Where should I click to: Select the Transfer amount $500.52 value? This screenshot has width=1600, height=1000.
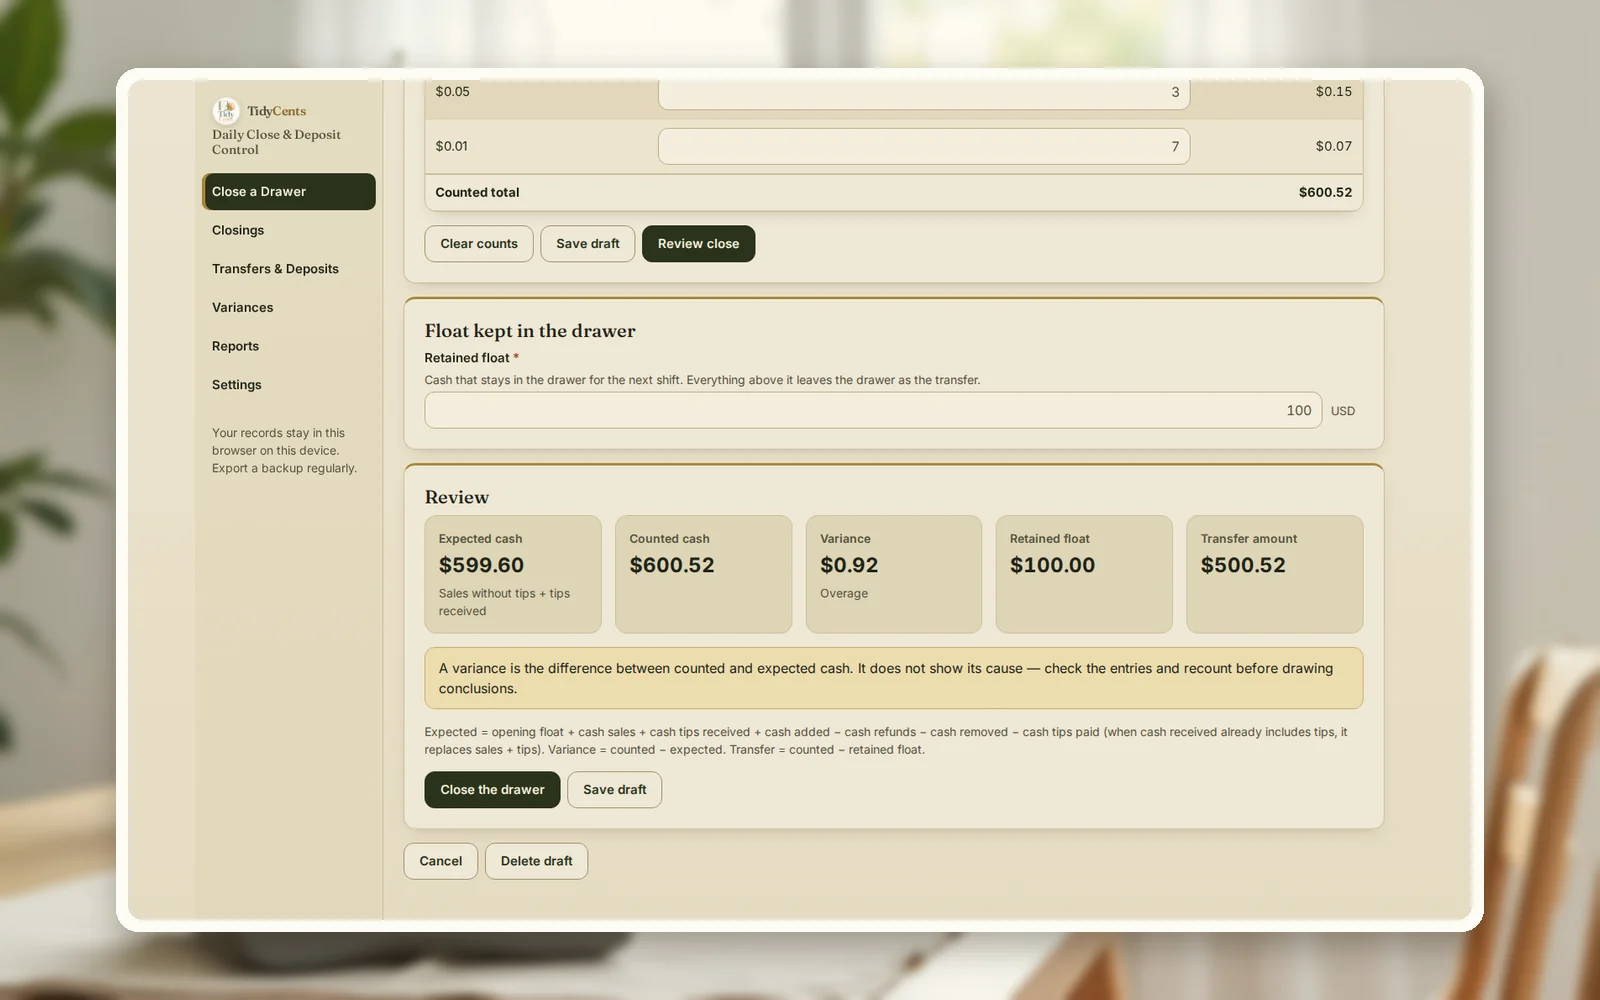(1243, 565)
